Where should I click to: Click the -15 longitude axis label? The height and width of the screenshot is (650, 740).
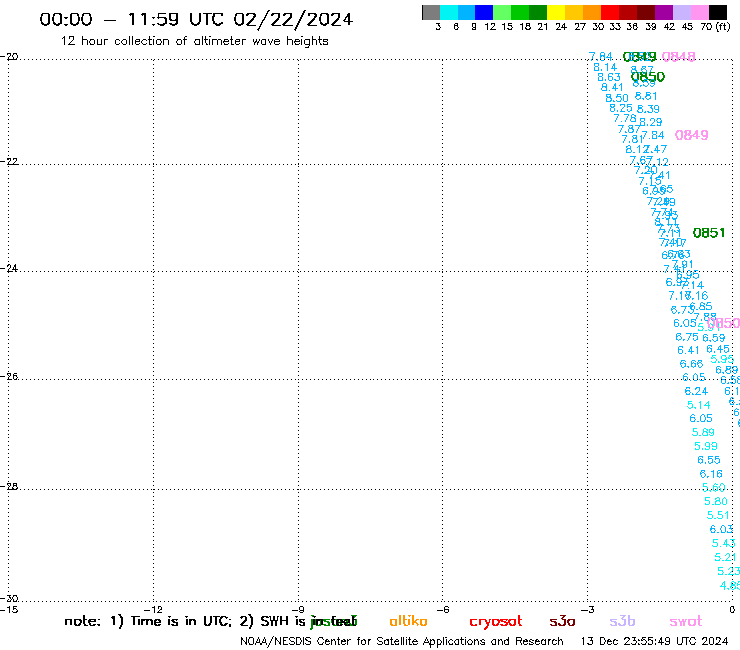[x=9, y=610]
